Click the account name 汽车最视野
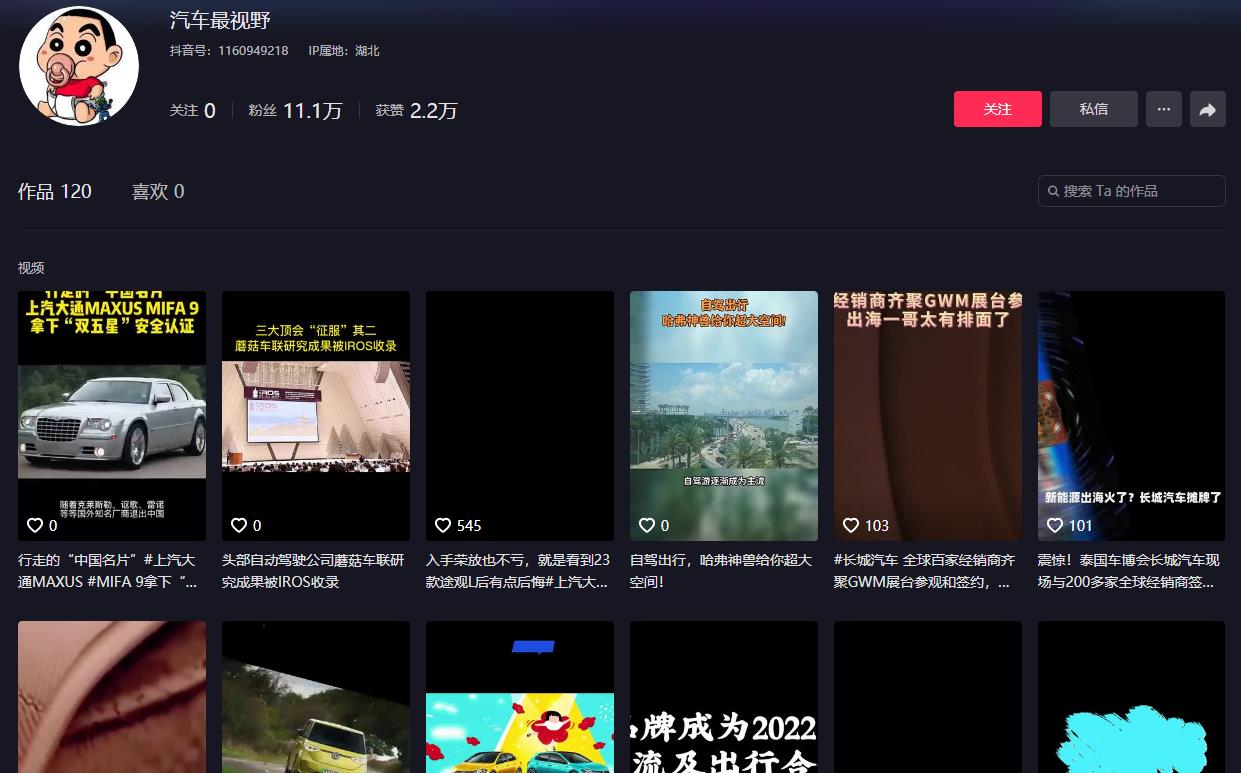1241x773 pixels. tap(220, 20)
